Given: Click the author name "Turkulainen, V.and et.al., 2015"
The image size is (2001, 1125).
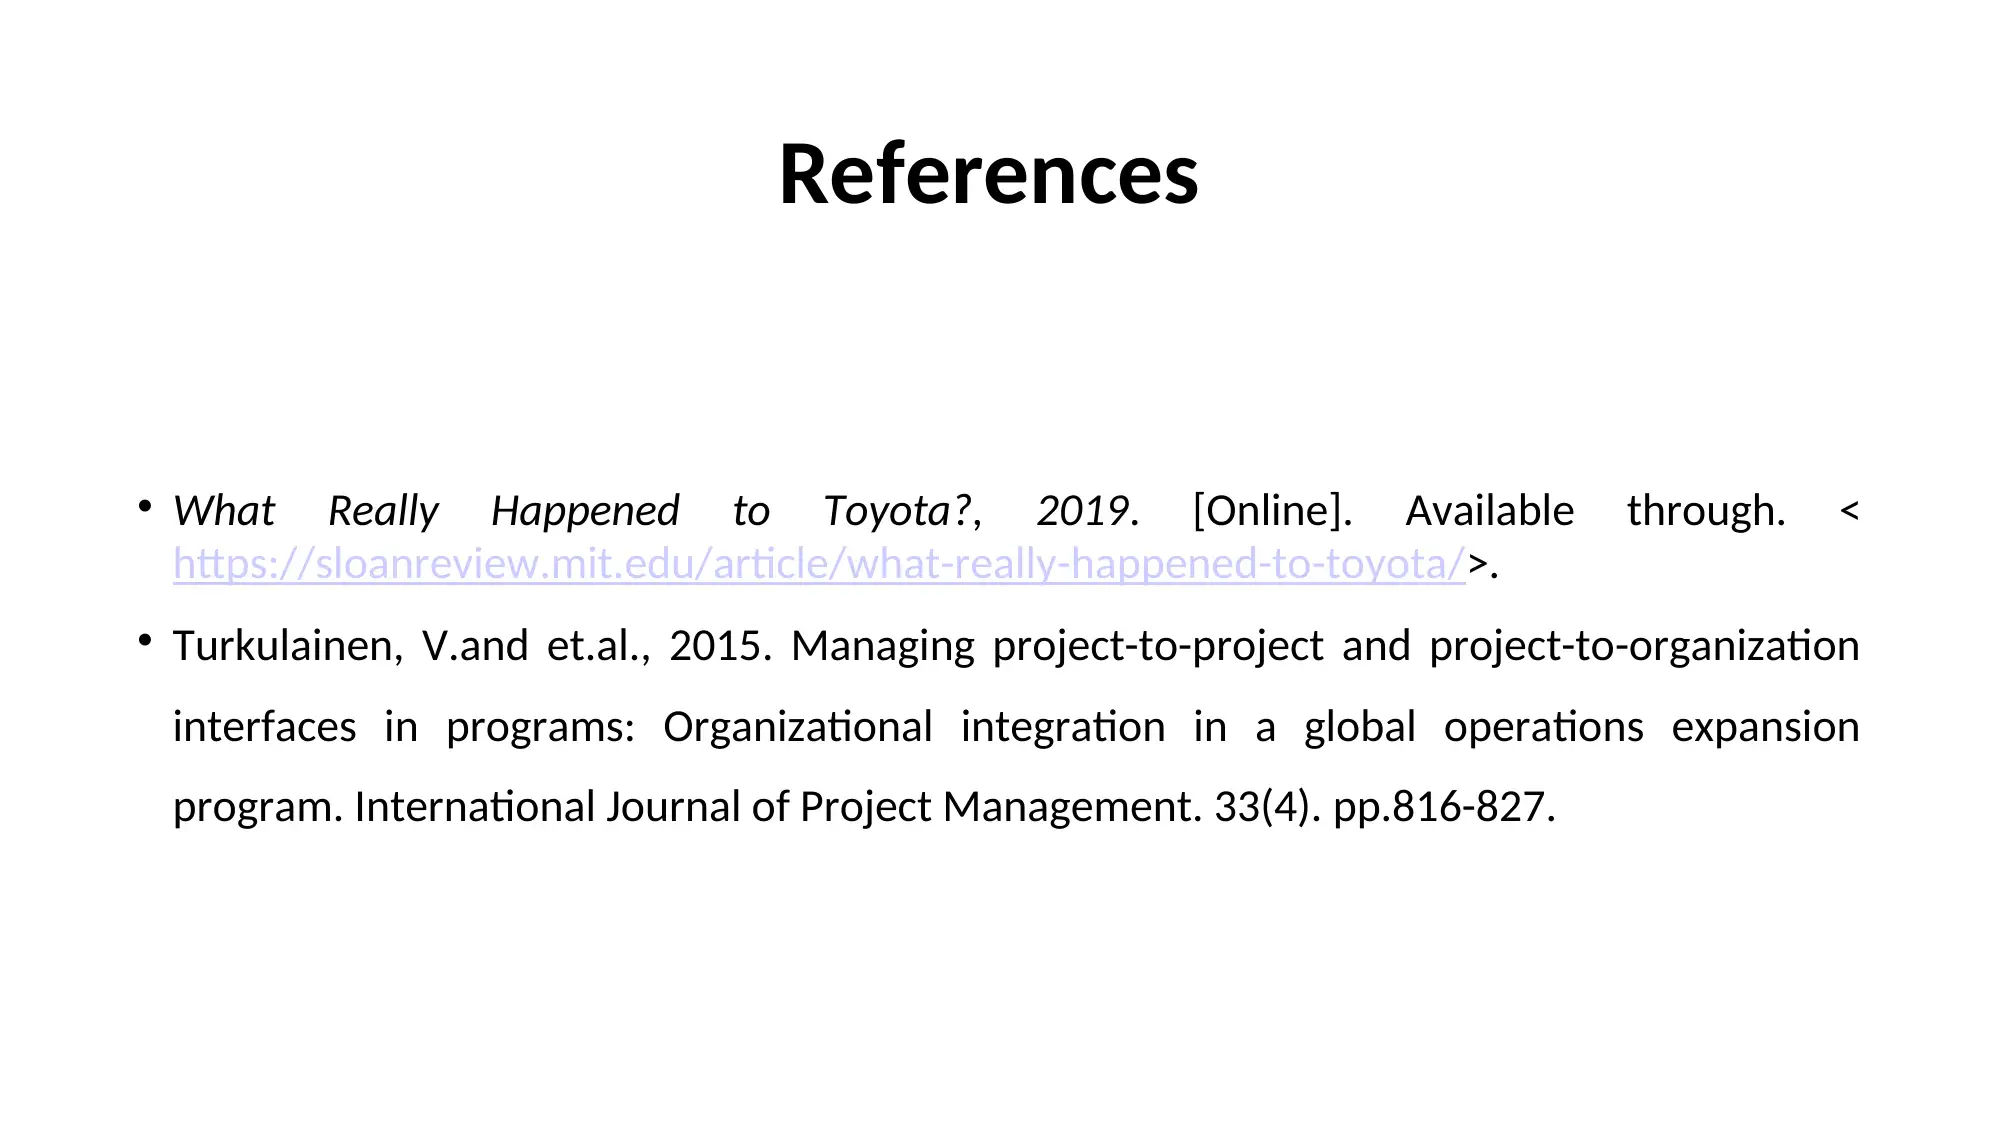Looking at the screenshot, I should [468, 646].
